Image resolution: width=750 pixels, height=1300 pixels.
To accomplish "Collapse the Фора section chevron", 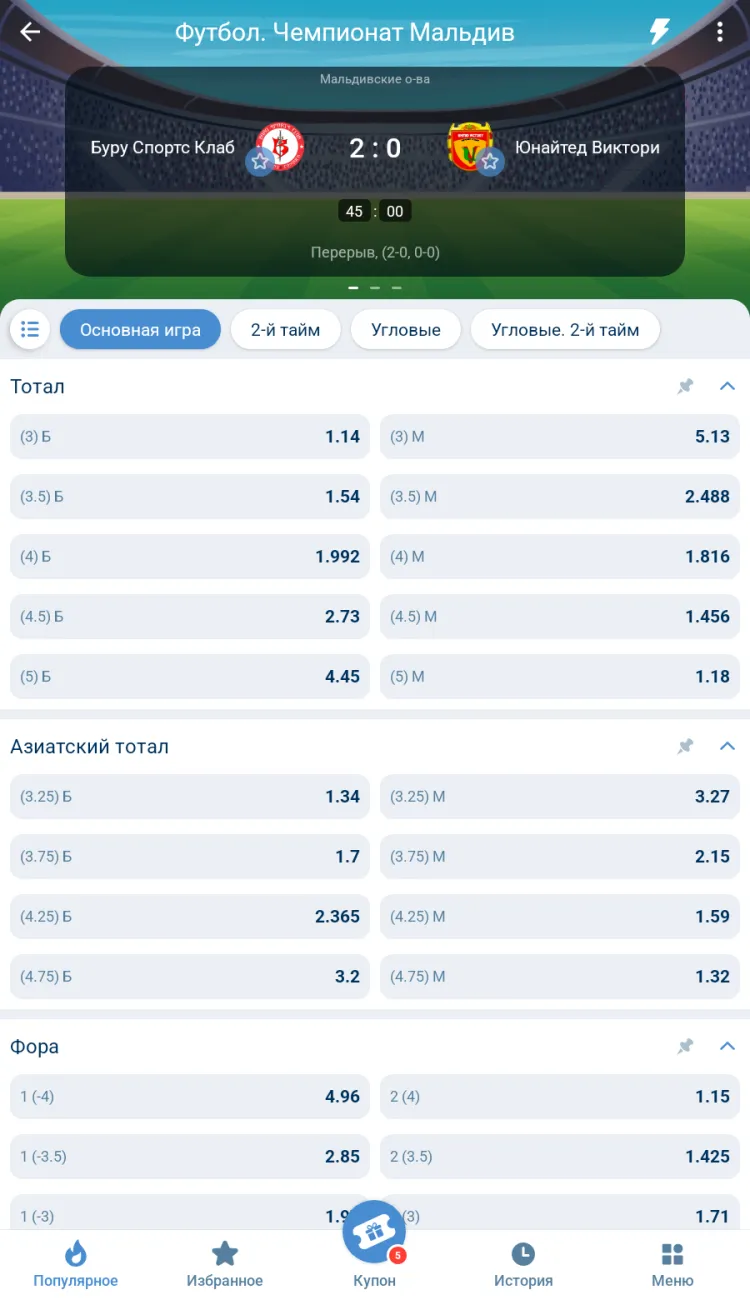I will (727, 1047).
